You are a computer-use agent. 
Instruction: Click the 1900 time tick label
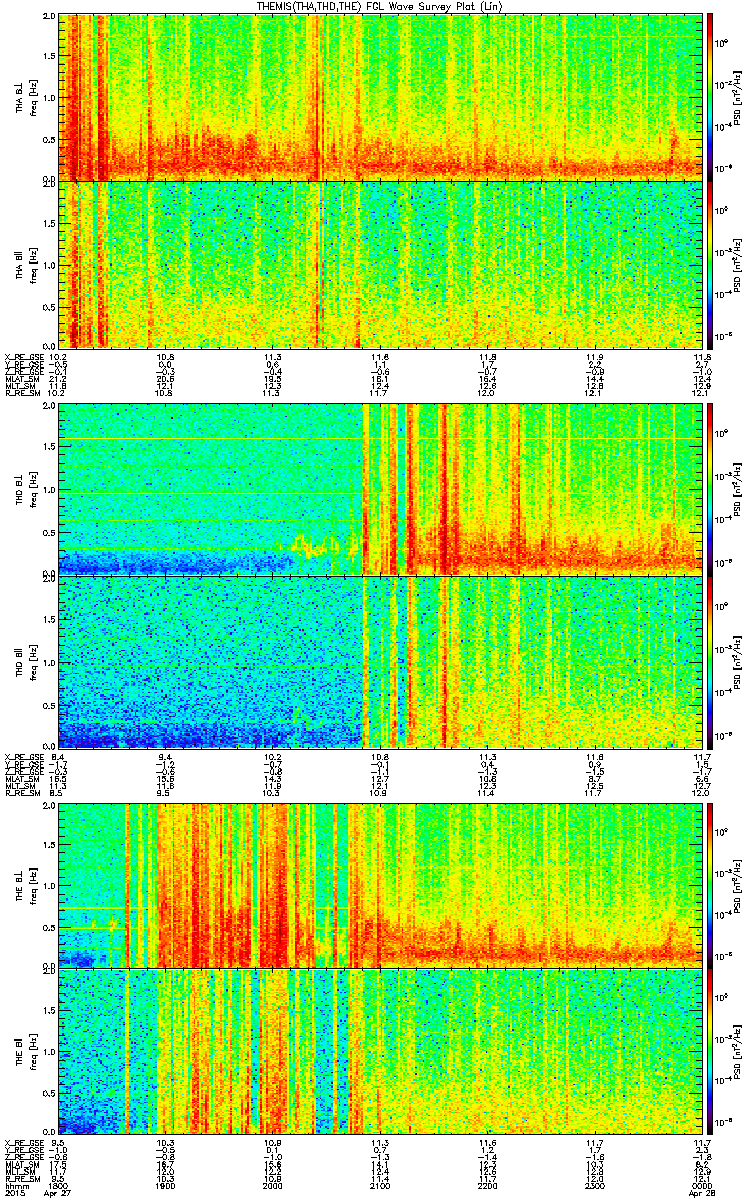point(166,1185)
